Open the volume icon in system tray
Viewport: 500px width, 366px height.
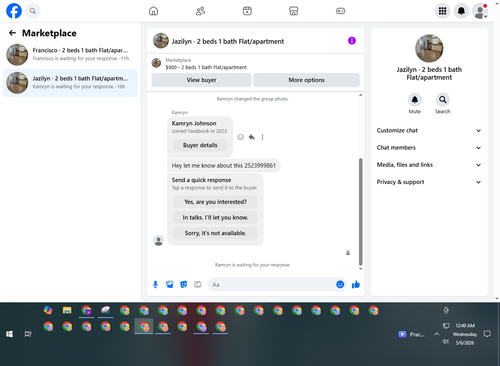tap(446, 342)
